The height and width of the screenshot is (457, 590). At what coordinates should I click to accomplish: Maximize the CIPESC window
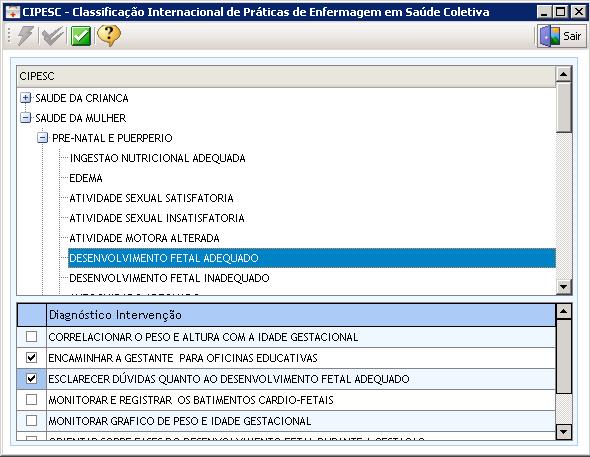coord(560,12)
